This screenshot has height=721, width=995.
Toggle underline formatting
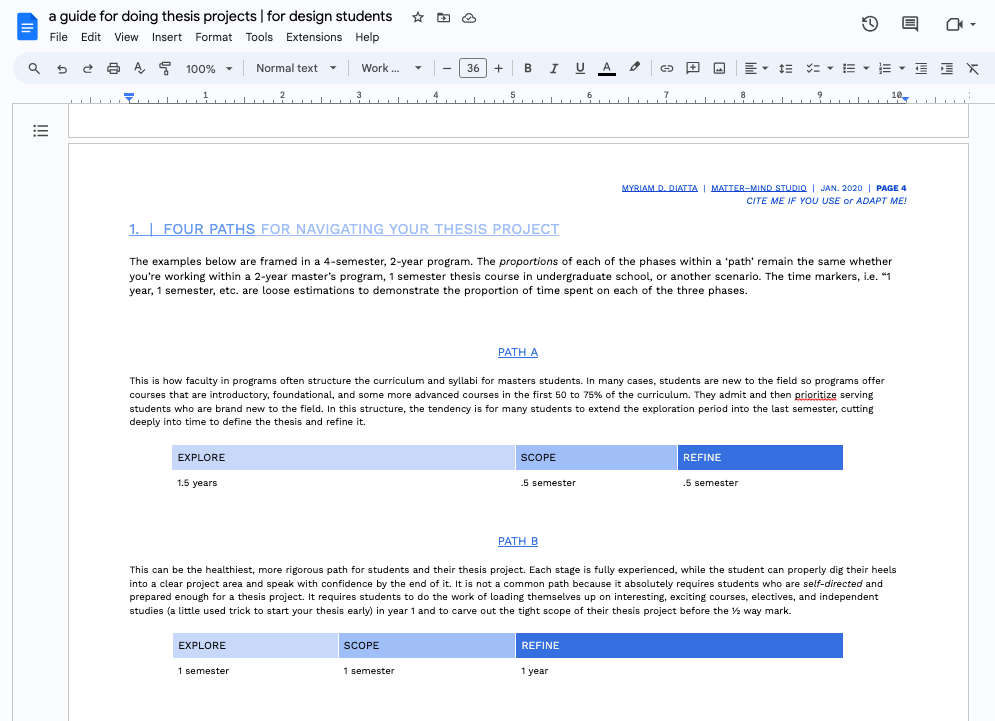coord(579,68)
